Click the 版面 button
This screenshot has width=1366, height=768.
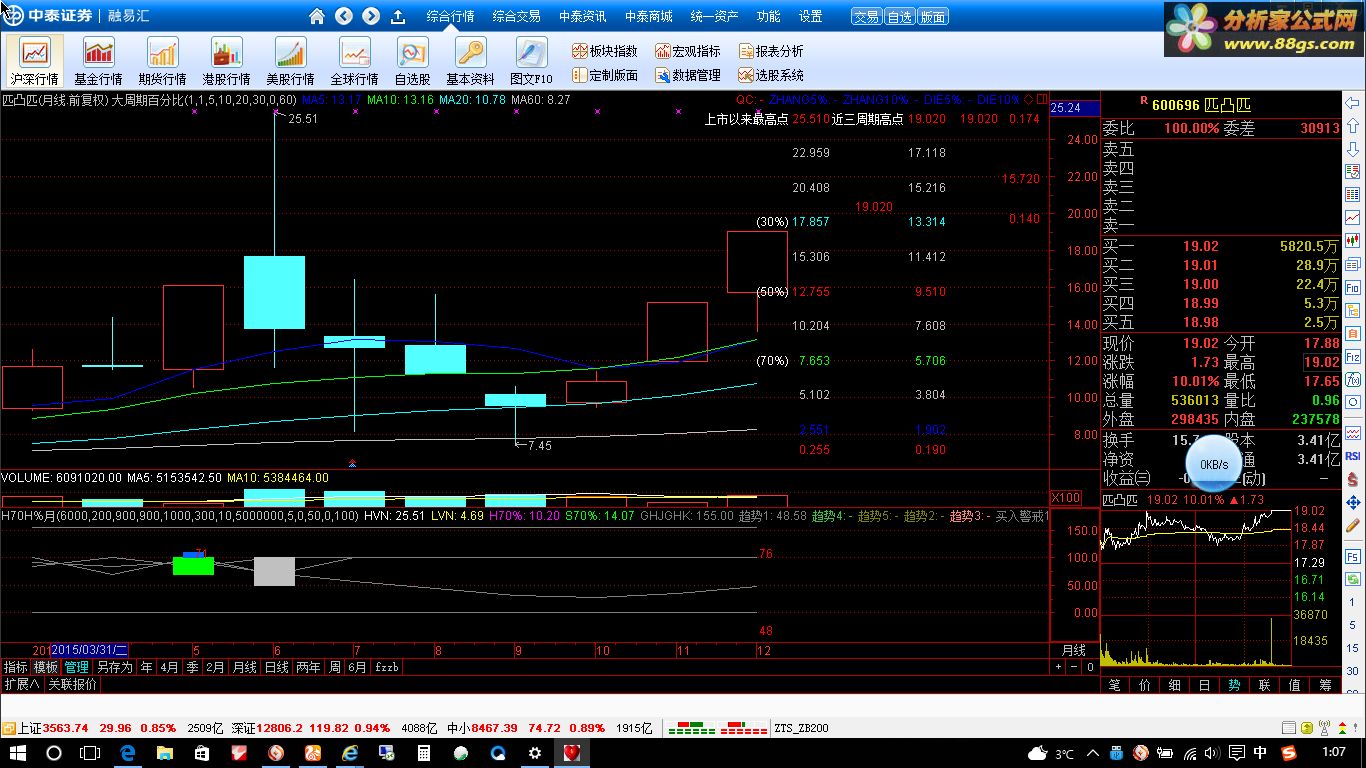(x=932, y=17)
